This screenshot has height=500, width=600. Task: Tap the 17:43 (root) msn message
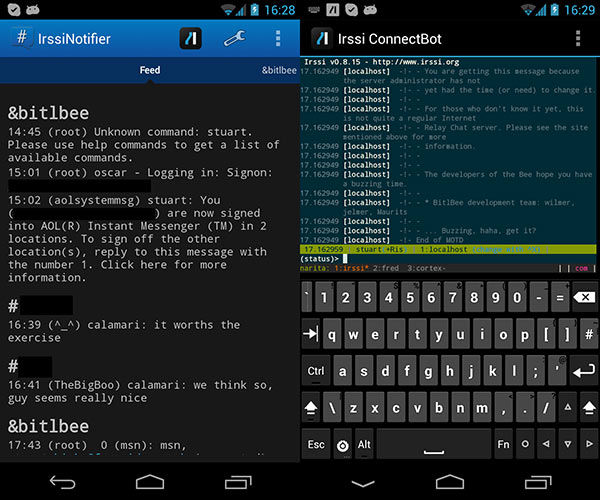(x=97, y=445)
